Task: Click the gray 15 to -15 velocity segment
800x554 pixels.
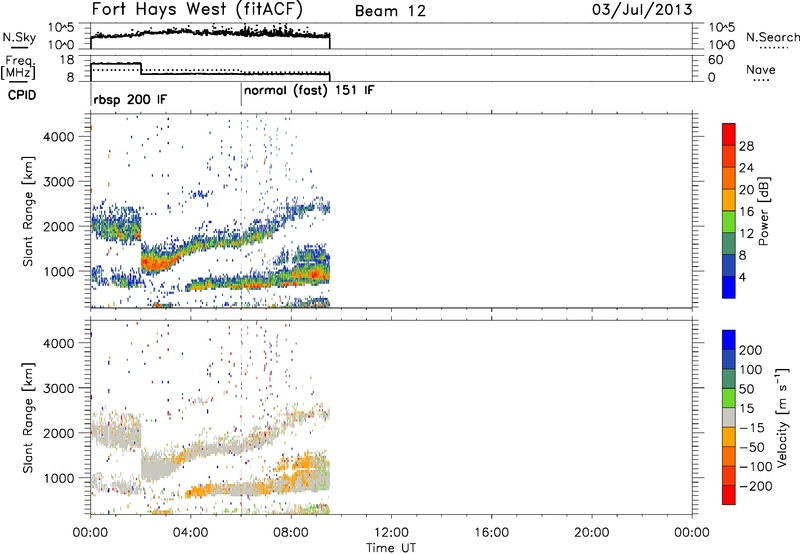Action: point(729,417)
